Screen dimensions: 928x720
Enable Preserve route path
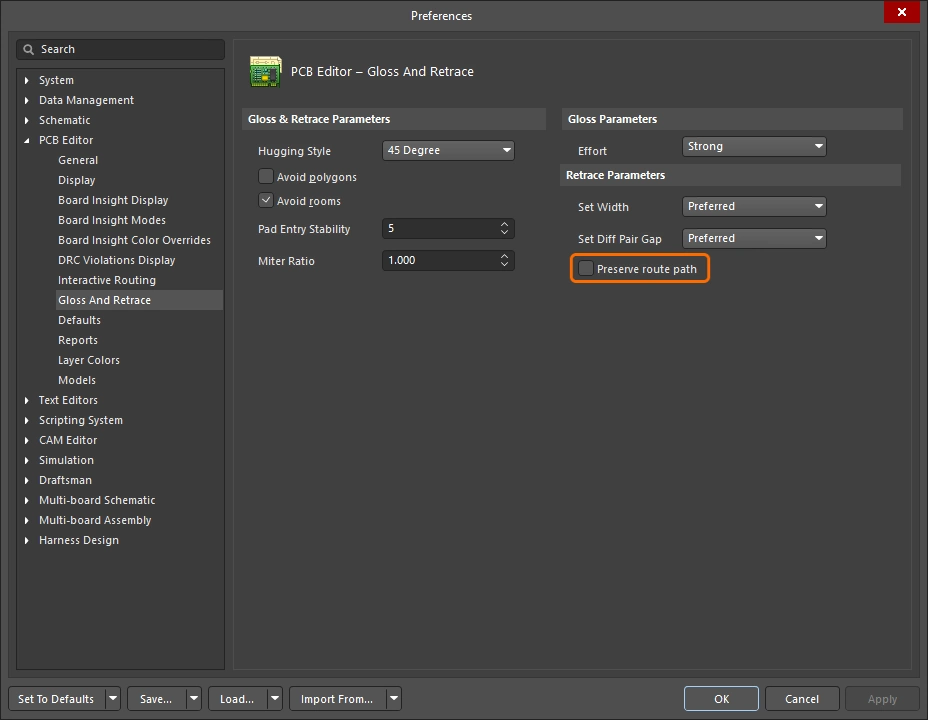(585, 268)
